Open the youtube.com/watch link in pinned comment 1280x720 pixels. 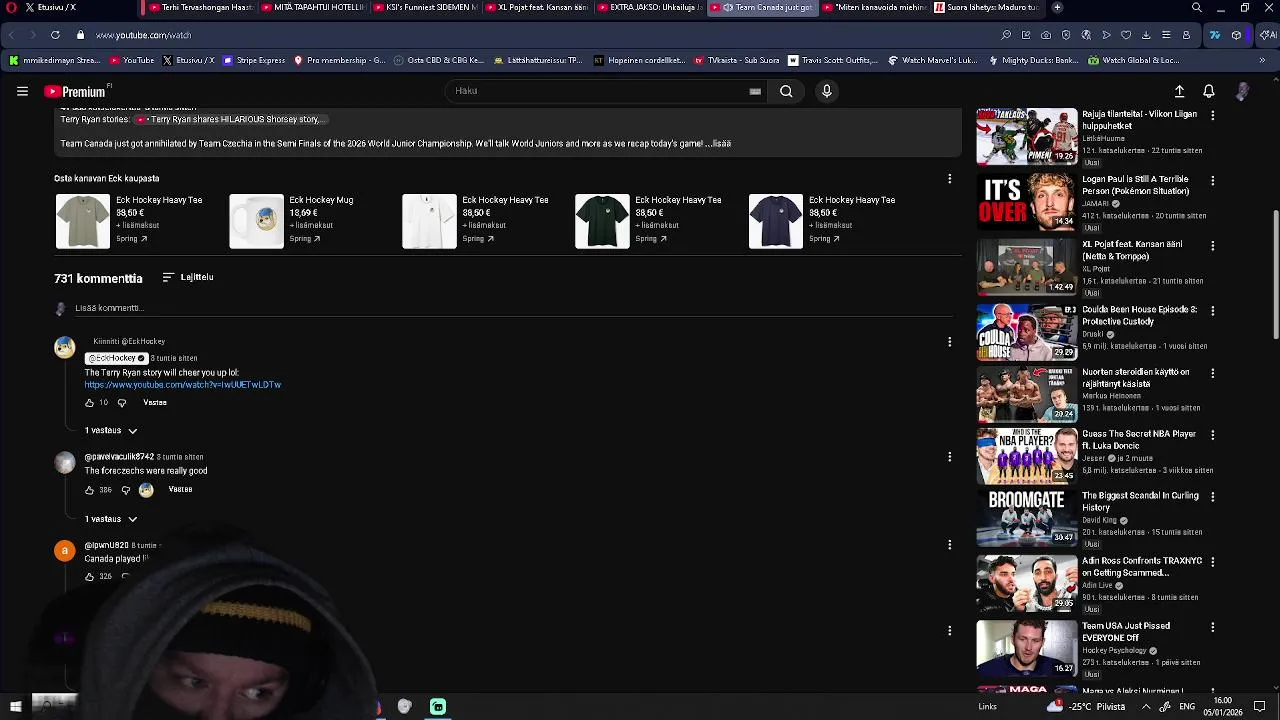click(183, 385)
